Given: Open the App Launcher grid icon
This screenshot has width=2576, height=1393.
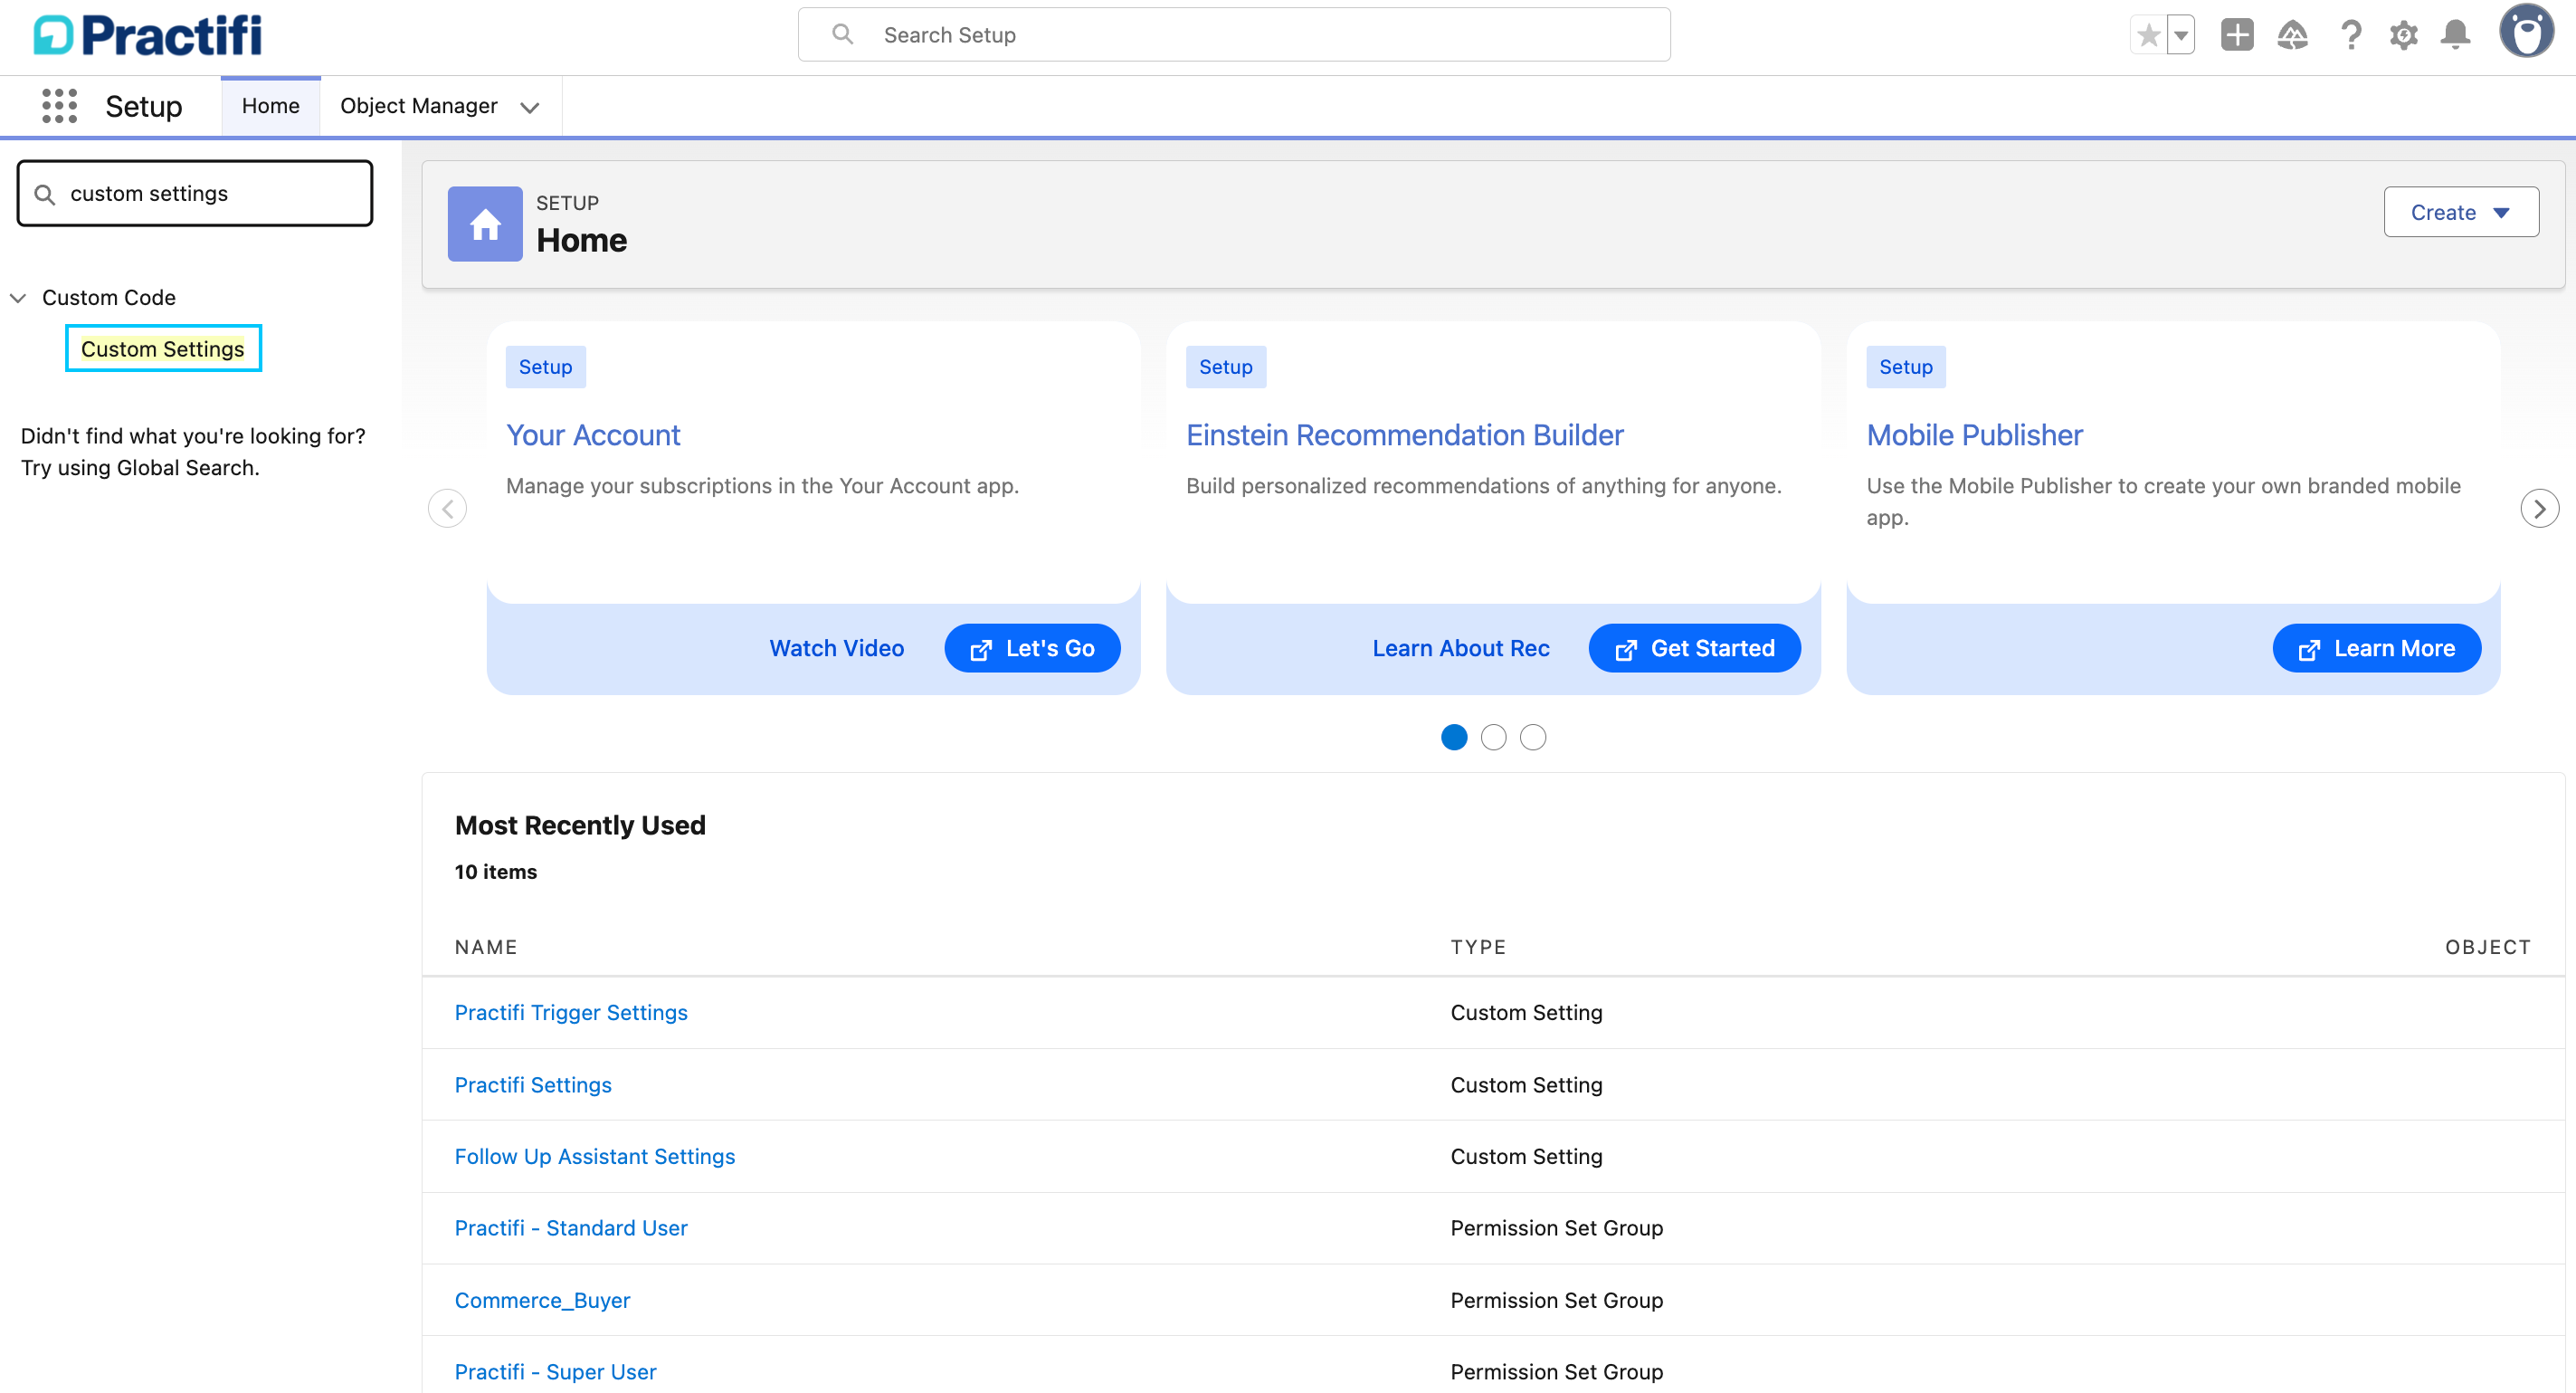Looking at the screenshot, I should (59, 105).
